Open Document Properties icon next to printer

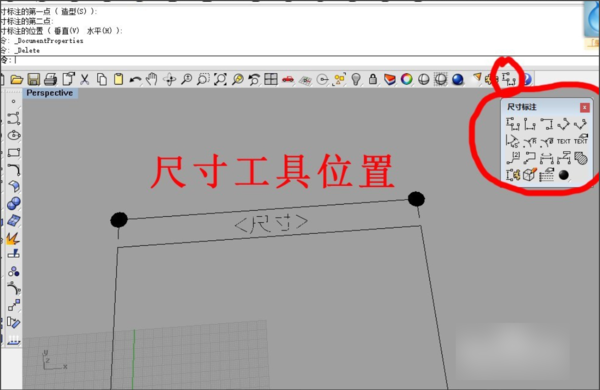[x=68, y=79]
